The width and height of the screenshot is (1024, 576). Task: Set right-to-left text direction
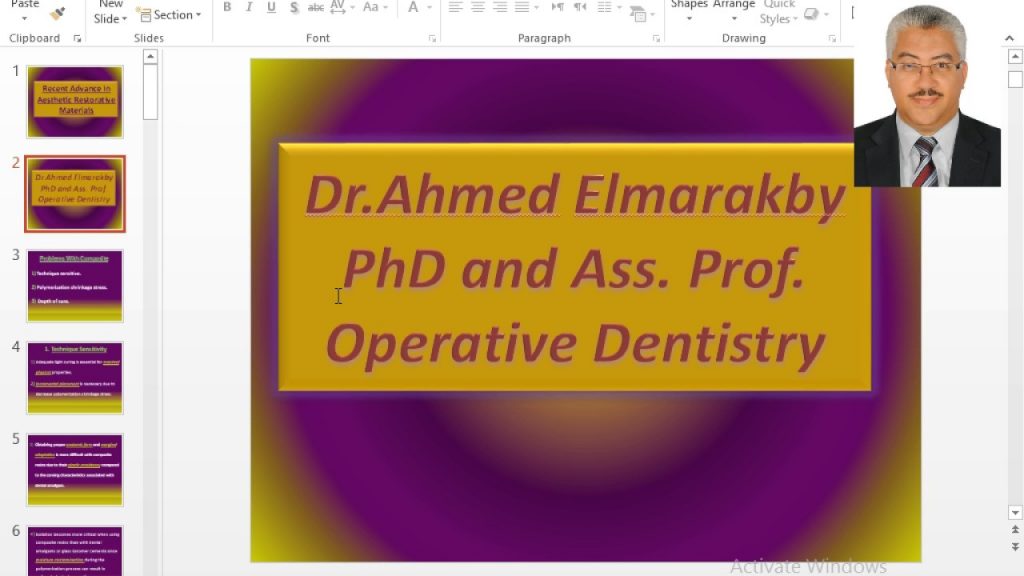tap(580, 7)
